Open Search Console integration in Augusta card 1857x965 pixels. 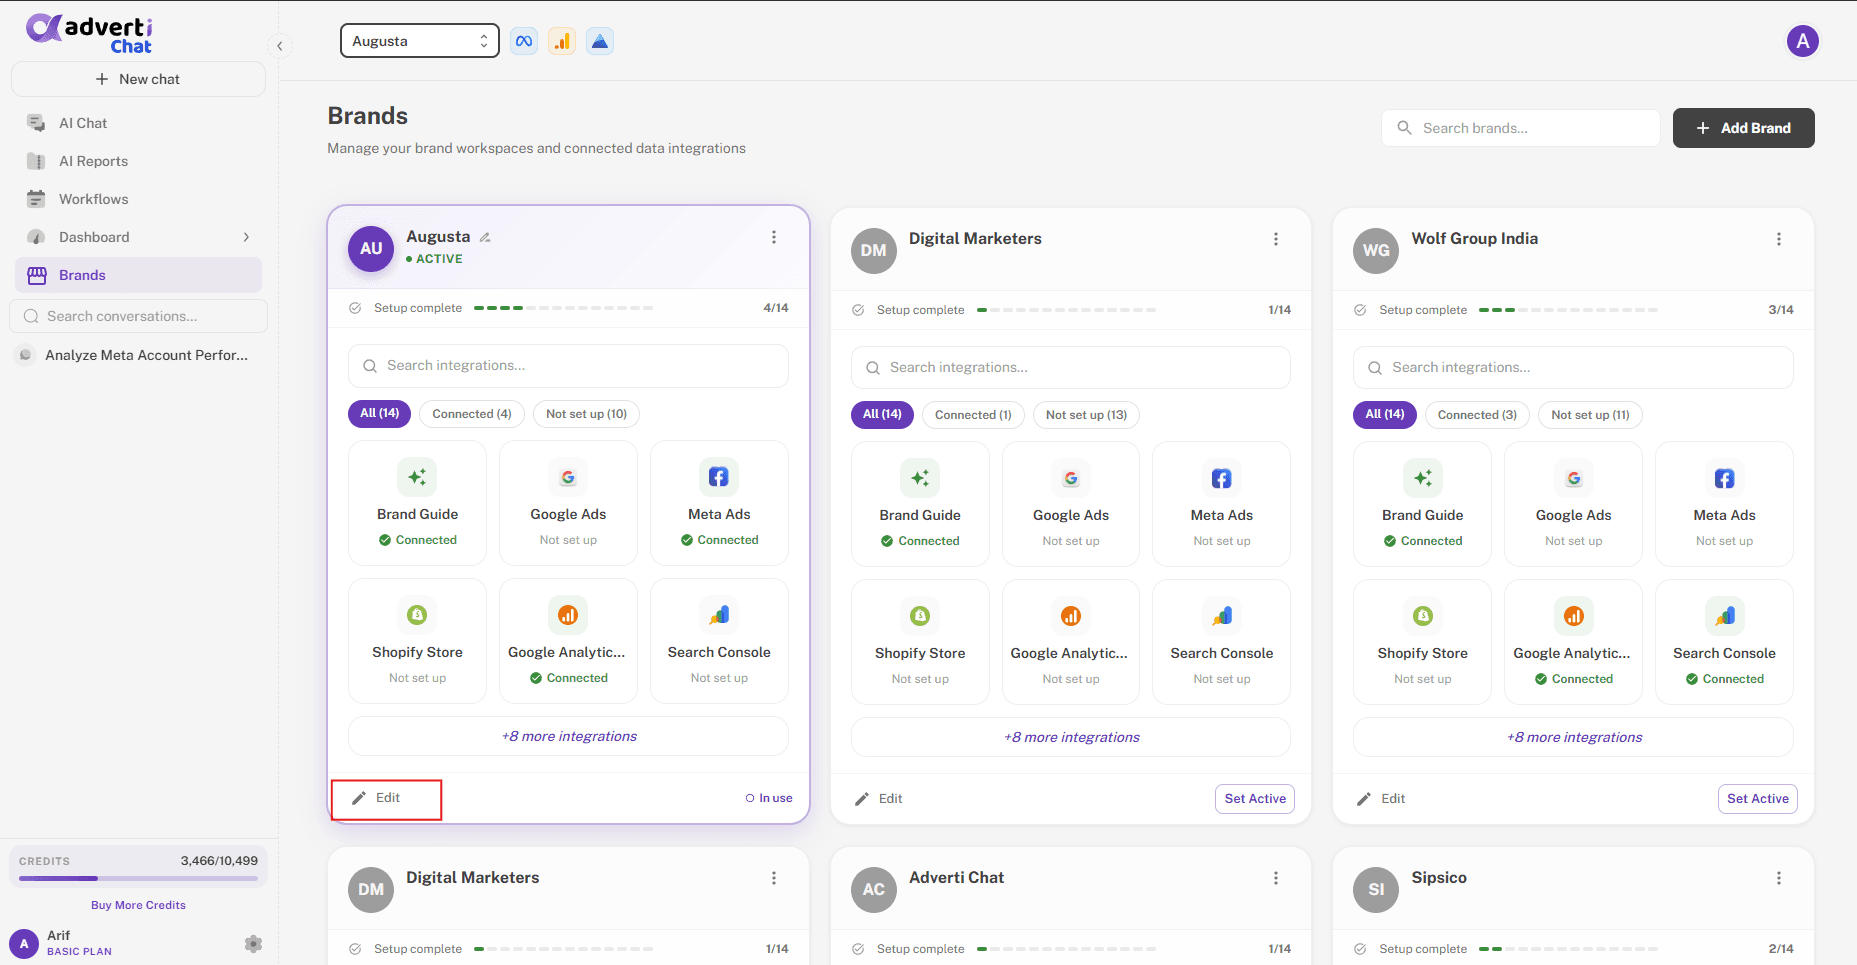719,641
